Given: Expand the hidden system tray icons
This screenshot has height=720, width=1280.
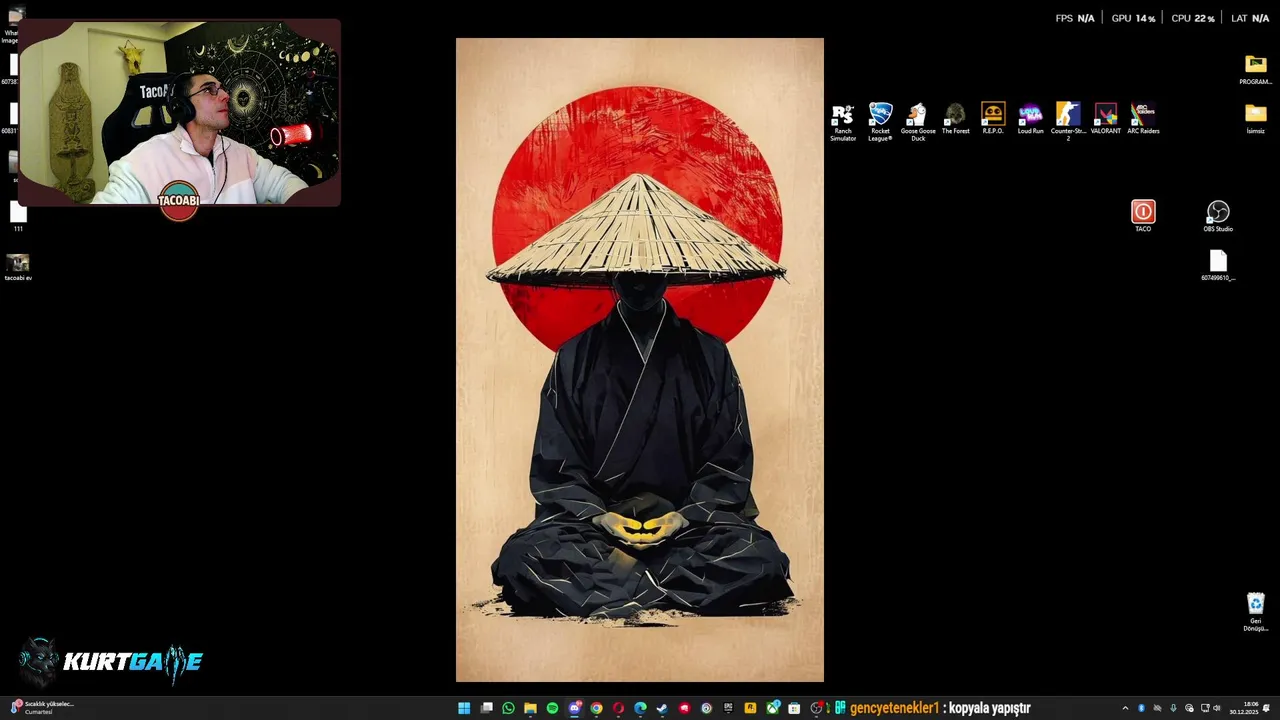Looking at the screenshot, I should (1126, 708).
